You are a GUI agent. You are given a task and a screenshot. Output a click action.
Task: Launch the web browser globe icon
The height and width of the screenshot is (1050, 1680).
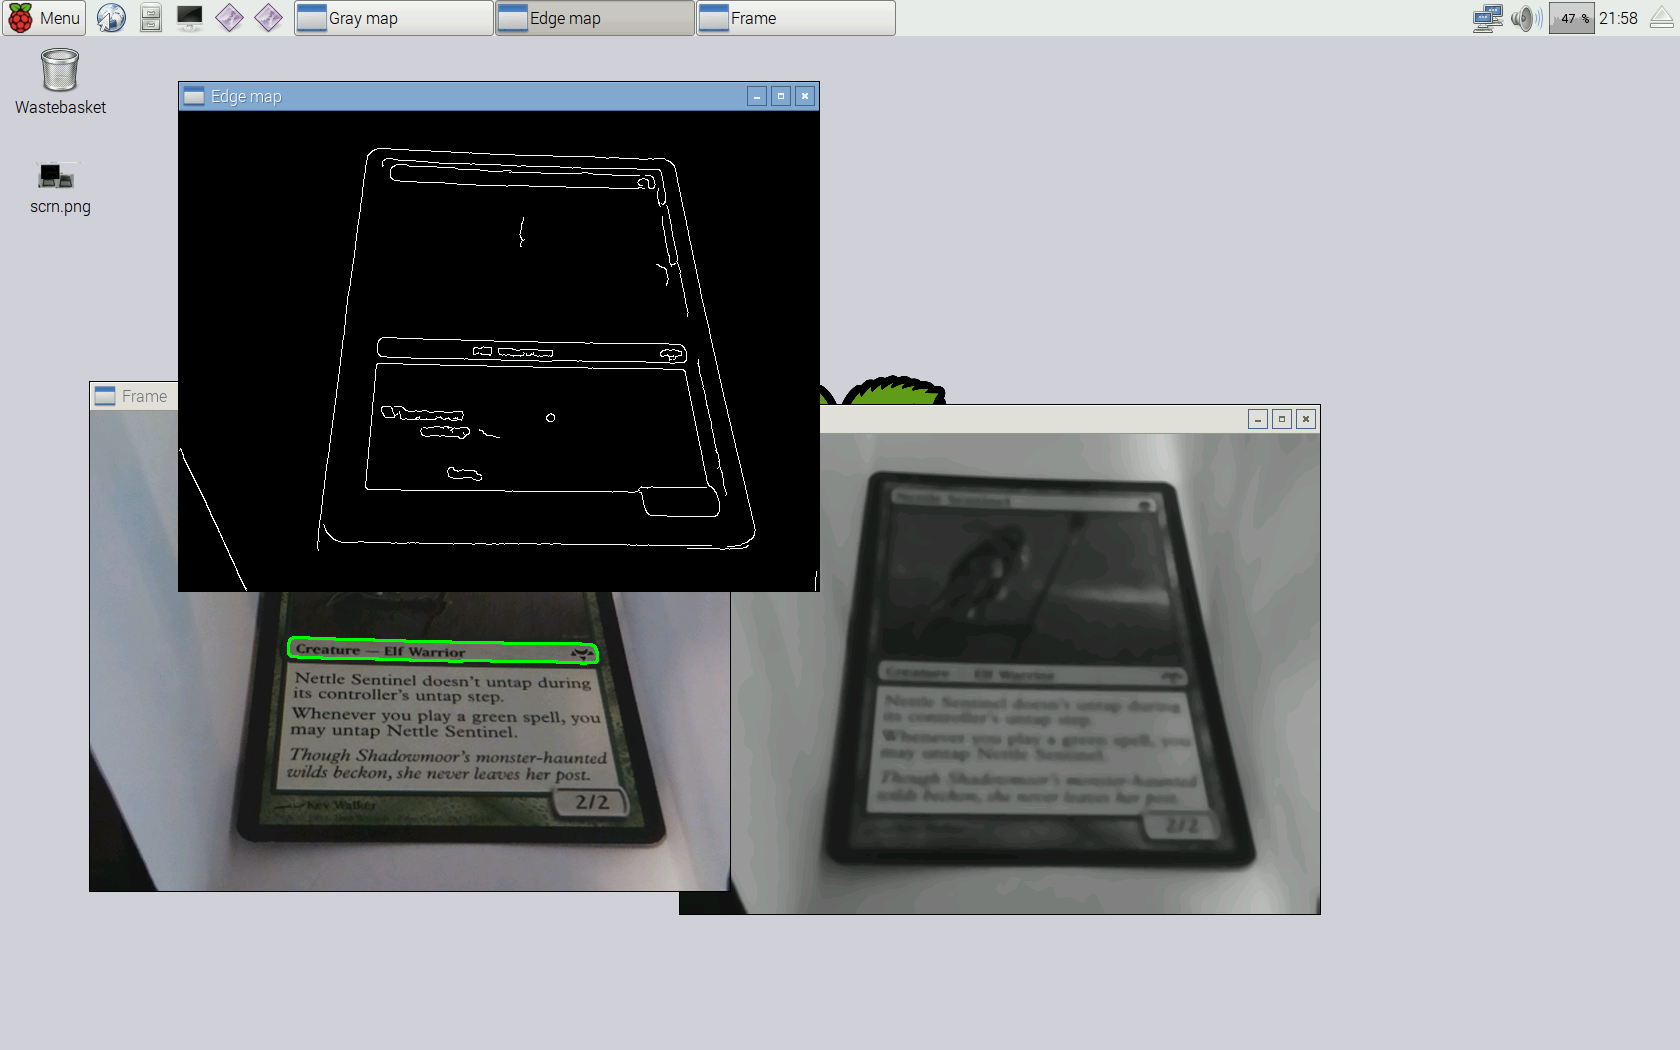coord(111,18)
